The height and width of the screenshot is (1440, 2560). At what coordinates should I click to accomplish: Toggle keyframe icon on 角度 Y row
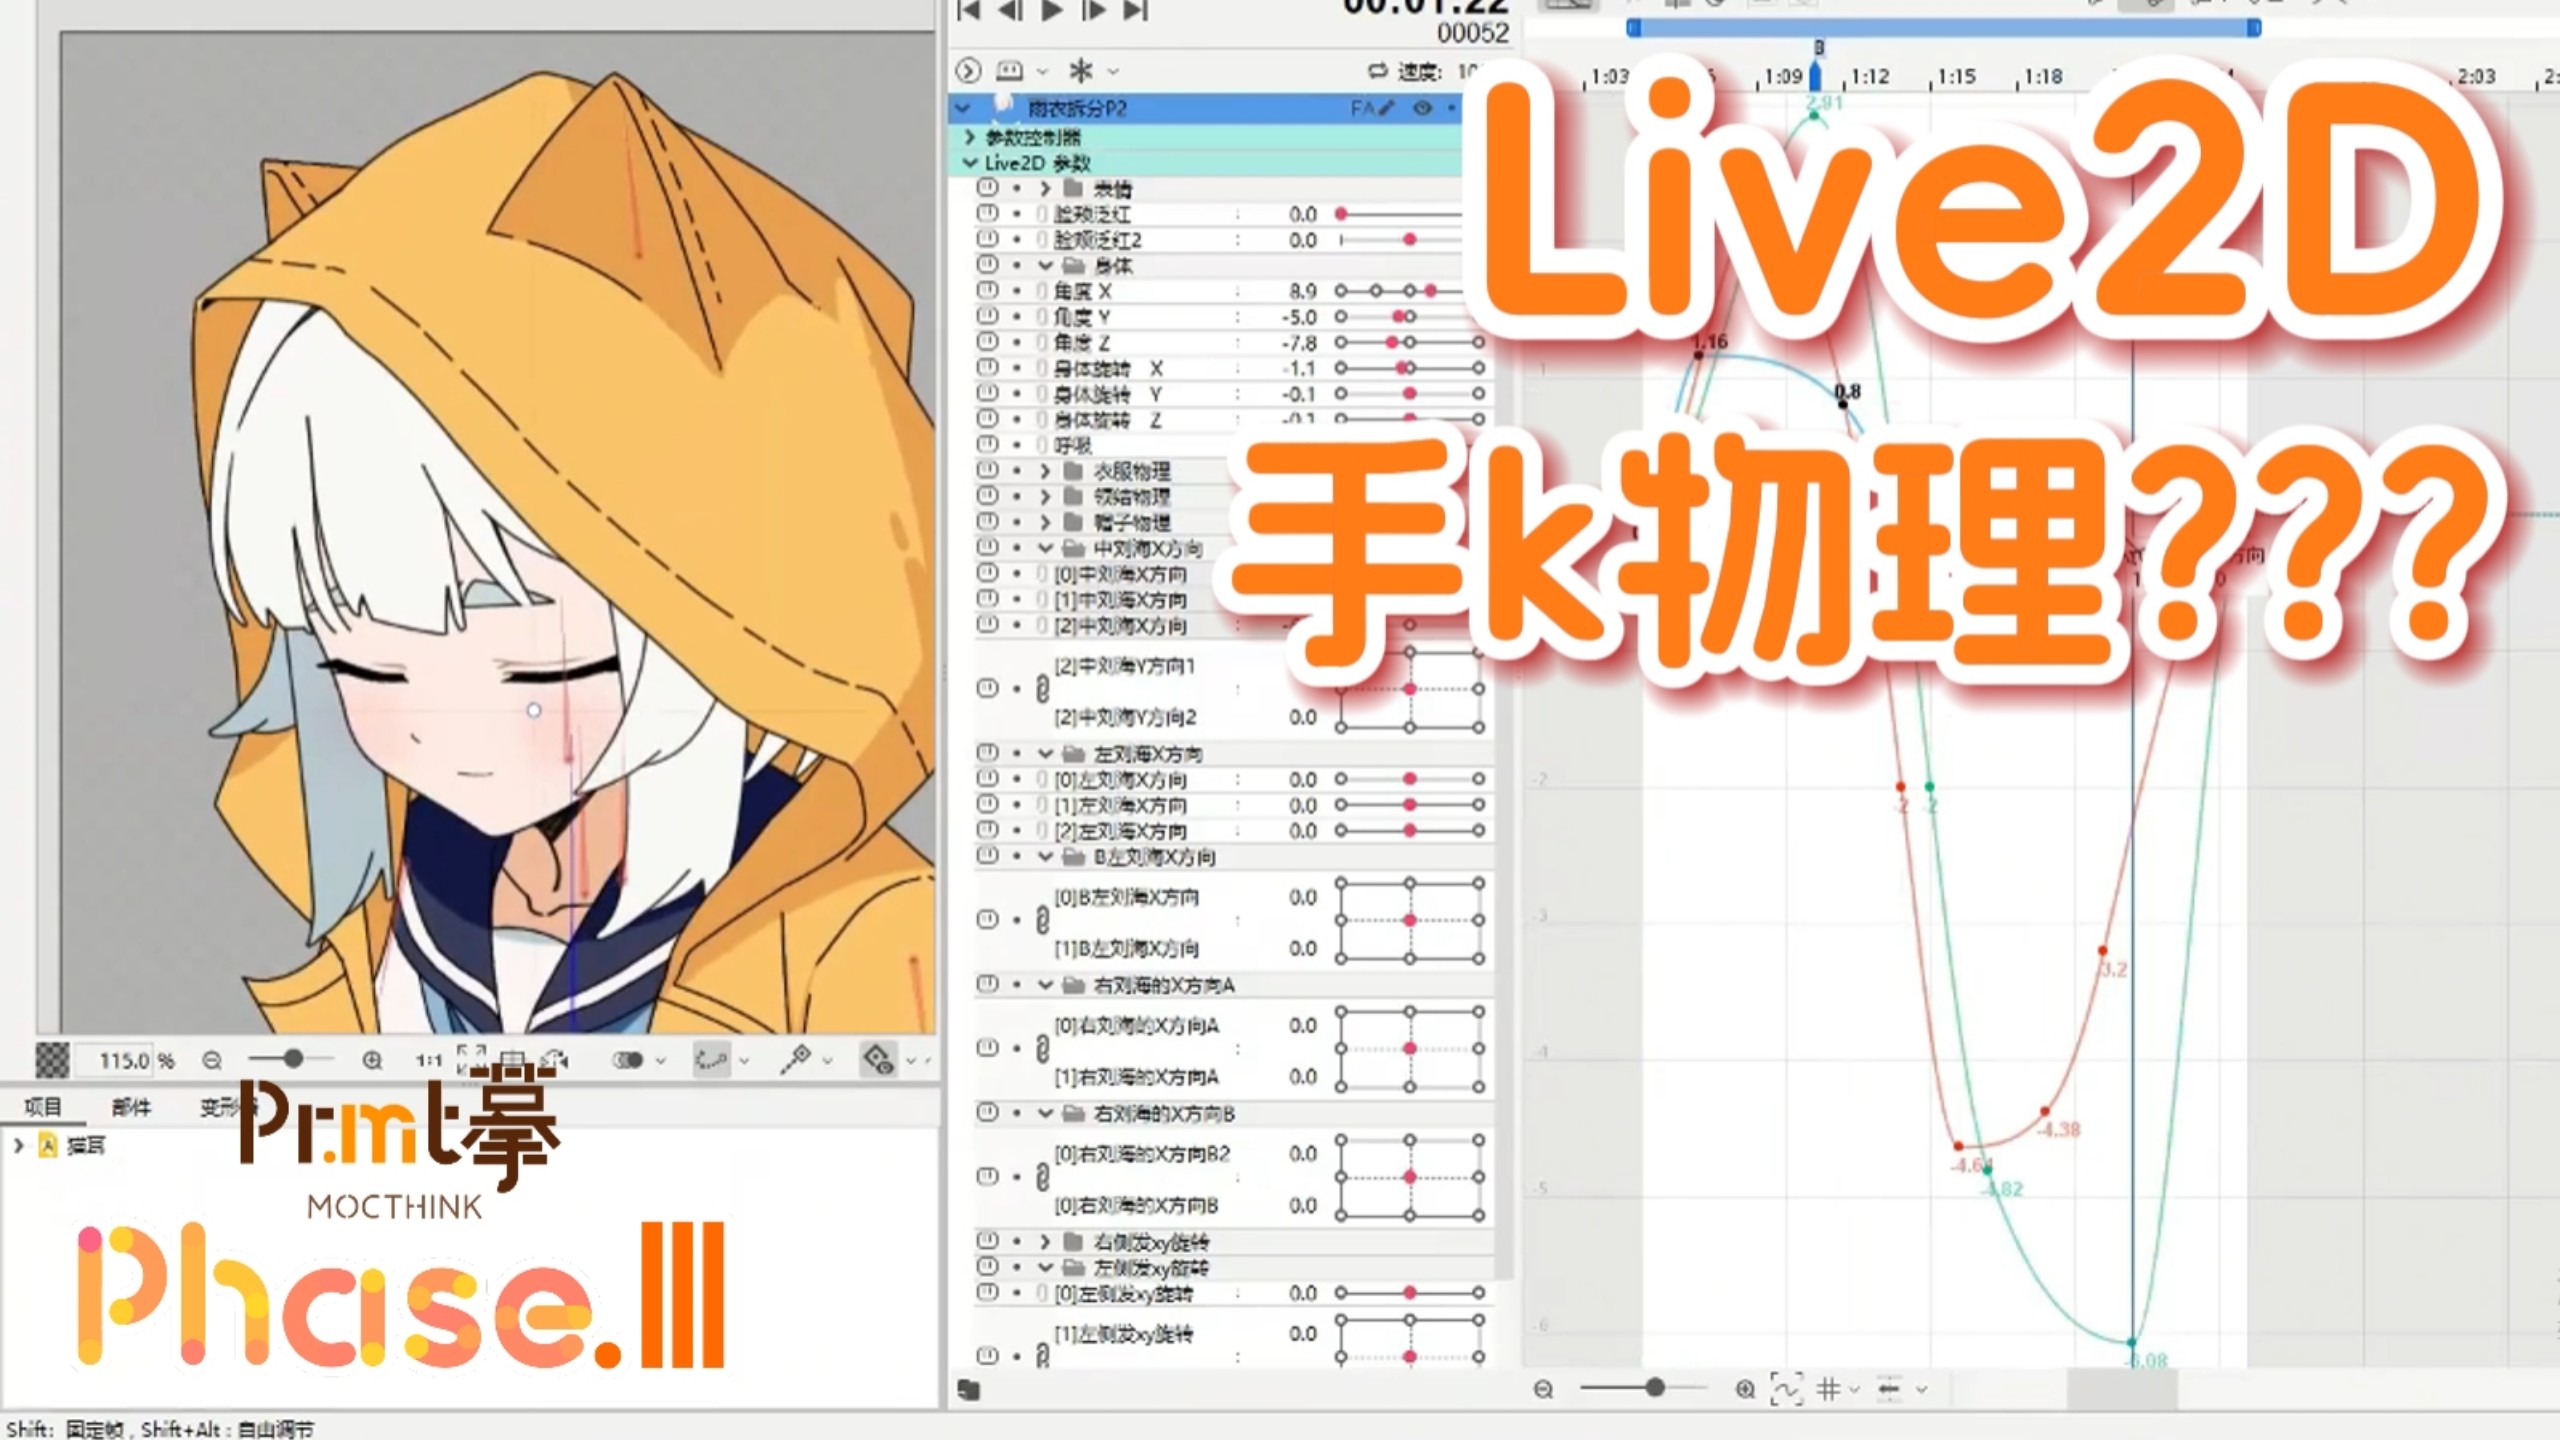point(987,316)
